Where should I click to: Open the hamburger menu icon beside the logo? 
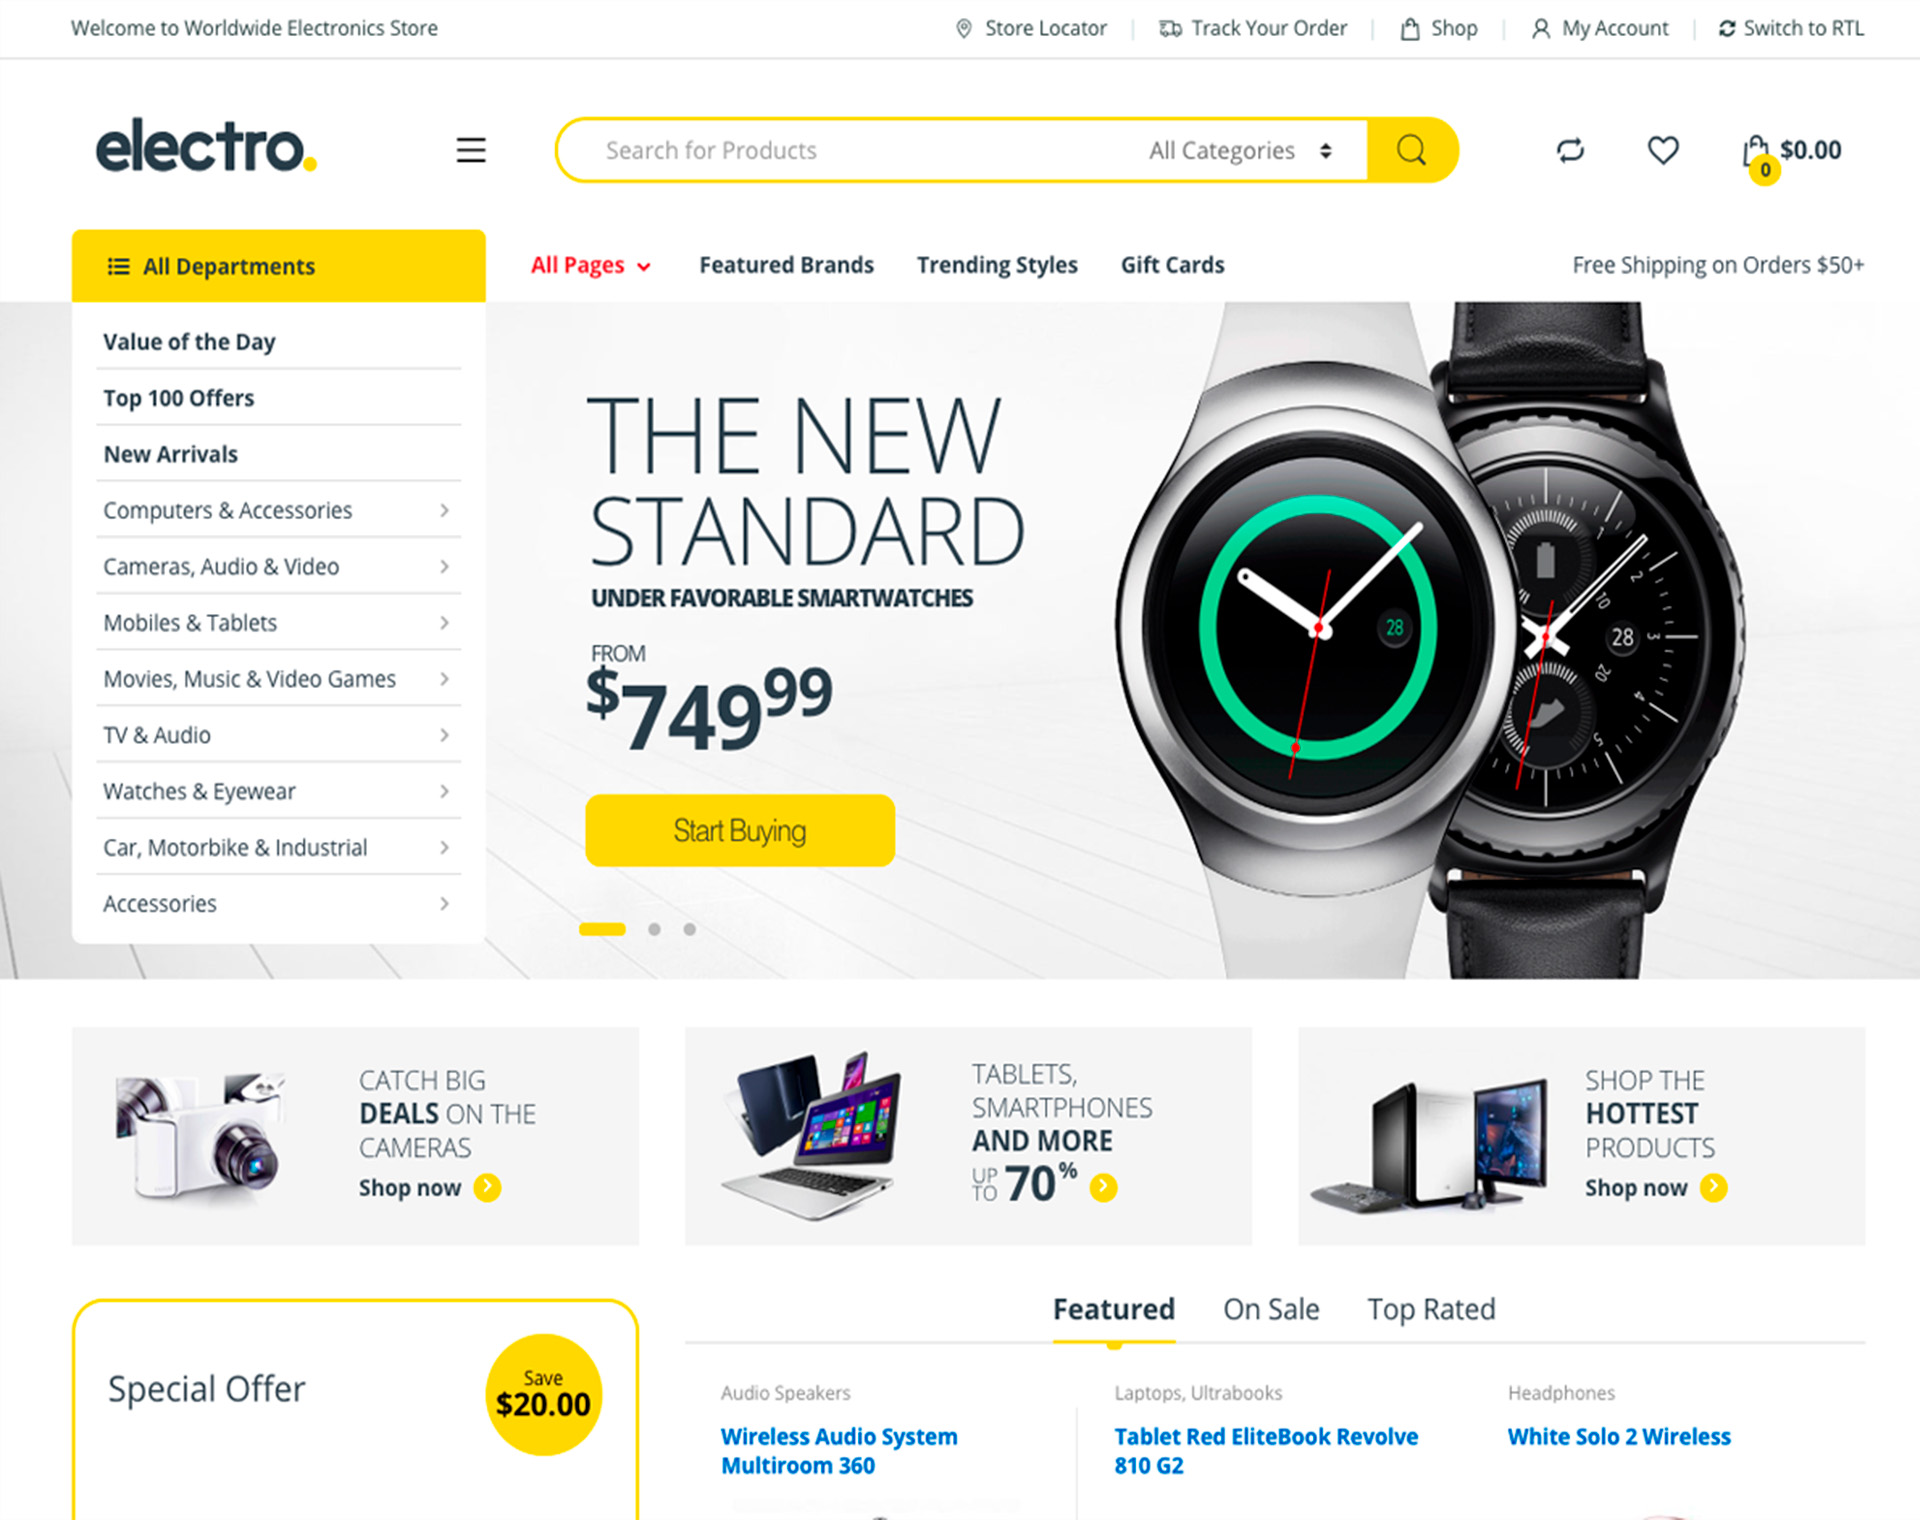coord(471,150)
